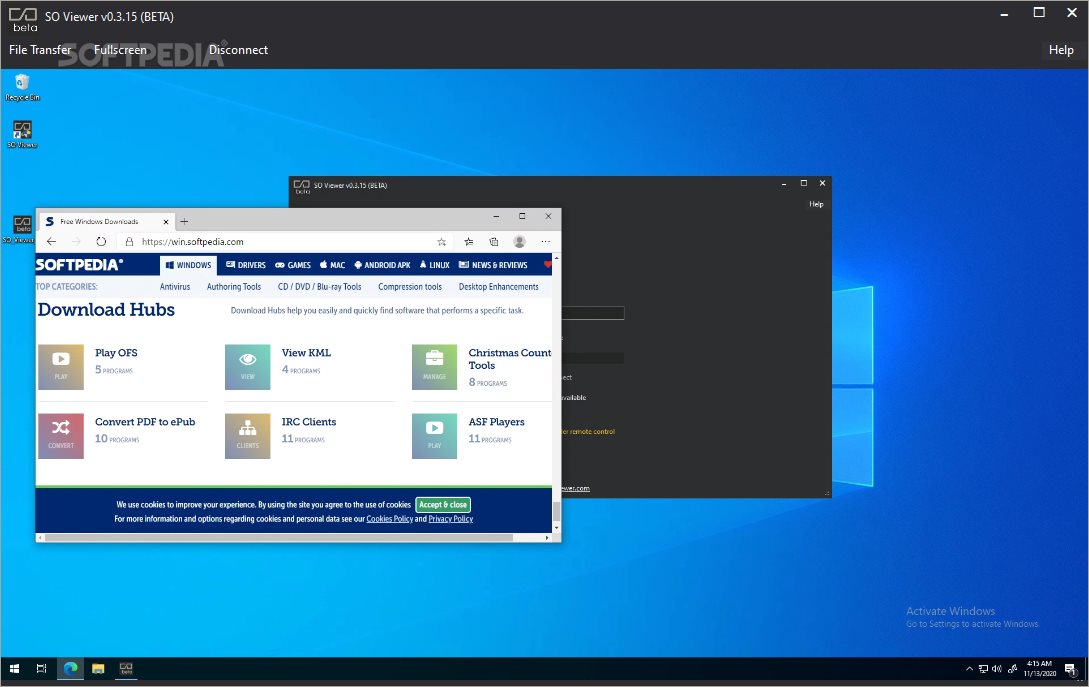The image size is (1089, 687).
Task: Open browser profile avatar
Action: coord(519,242)
